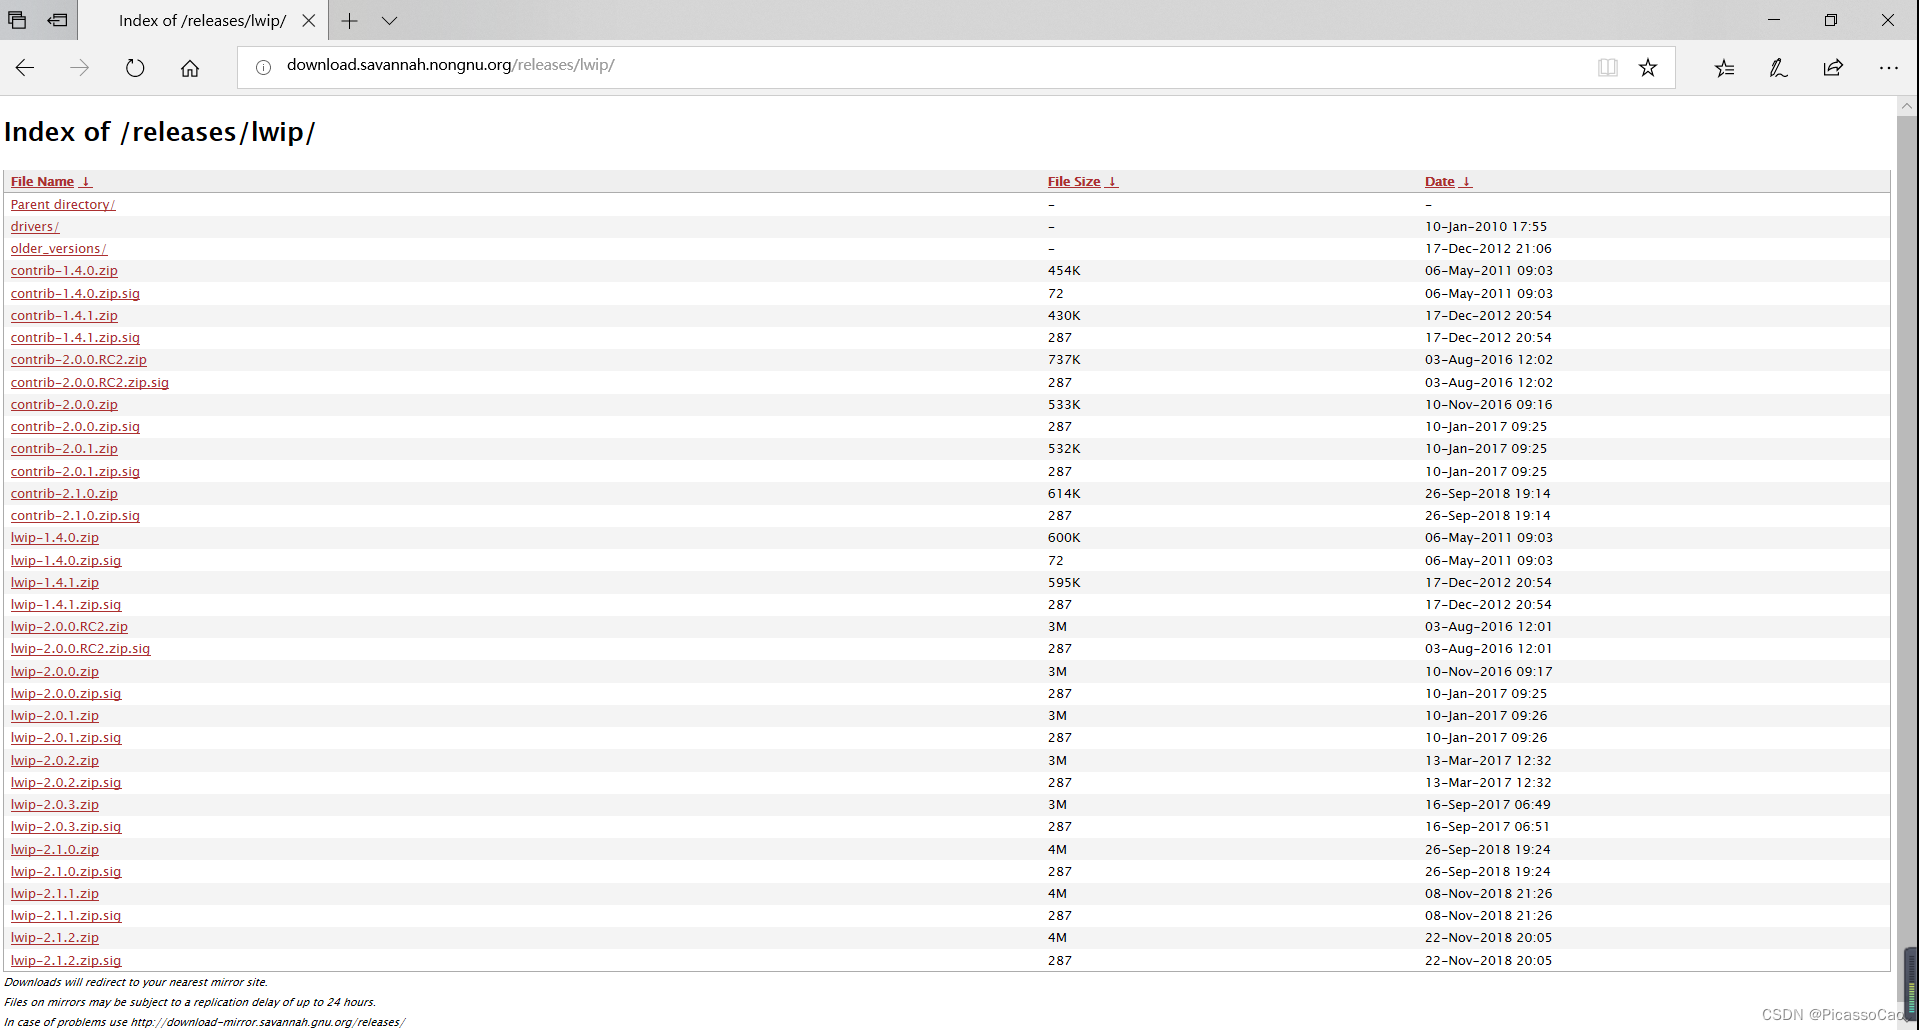Download contrib-2.0.1.zip.sig
Image resolution: width=1919 pixels, height=1030 pixels.
point(75,471)
